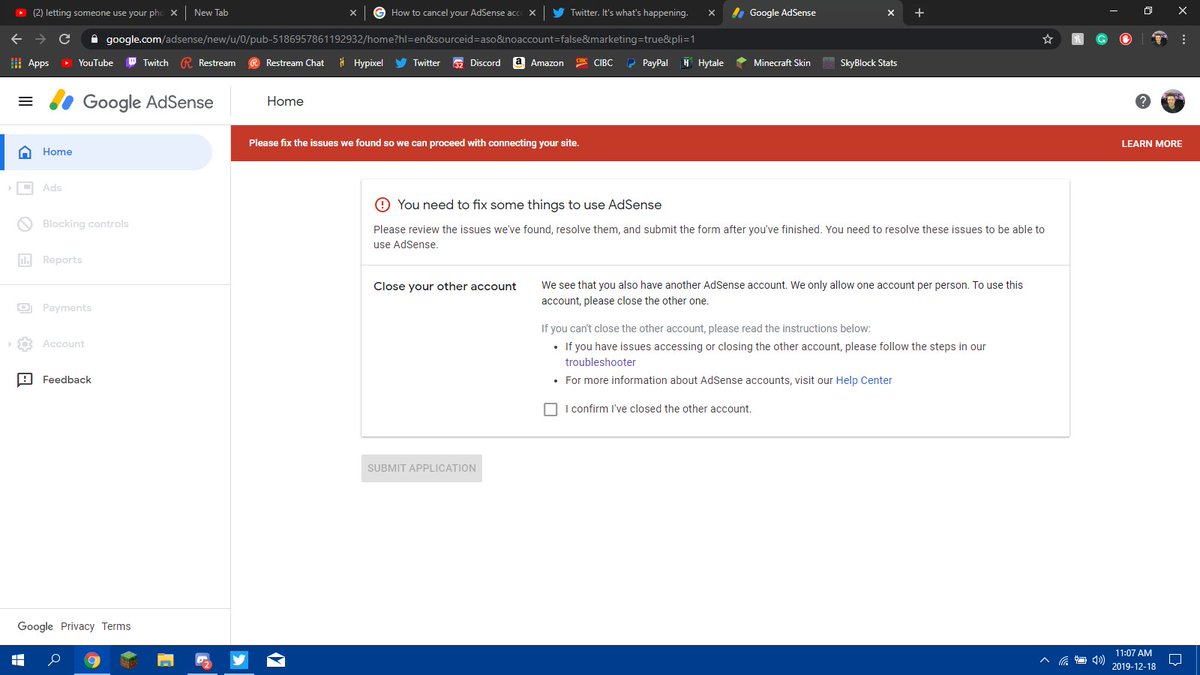Open the Windows Start menu
The image size is (1200, 675).
tap(17, 660)
